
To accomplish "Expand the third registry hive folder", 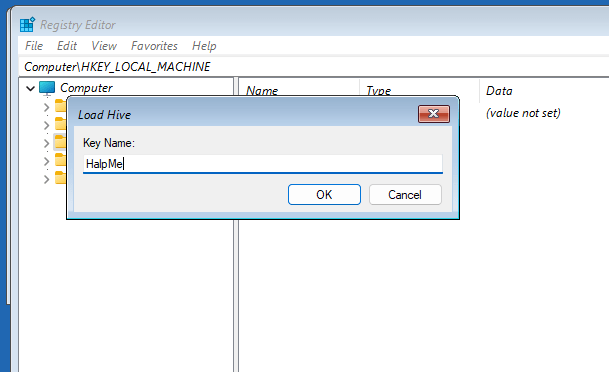I will (47, 143).
